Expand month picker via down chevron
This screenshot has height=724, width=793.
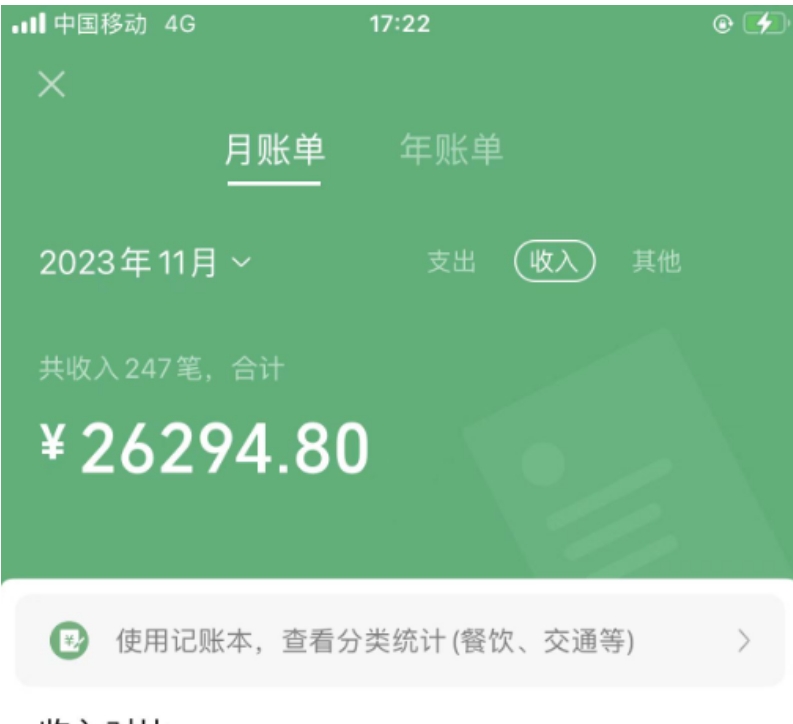pos(241,262)
